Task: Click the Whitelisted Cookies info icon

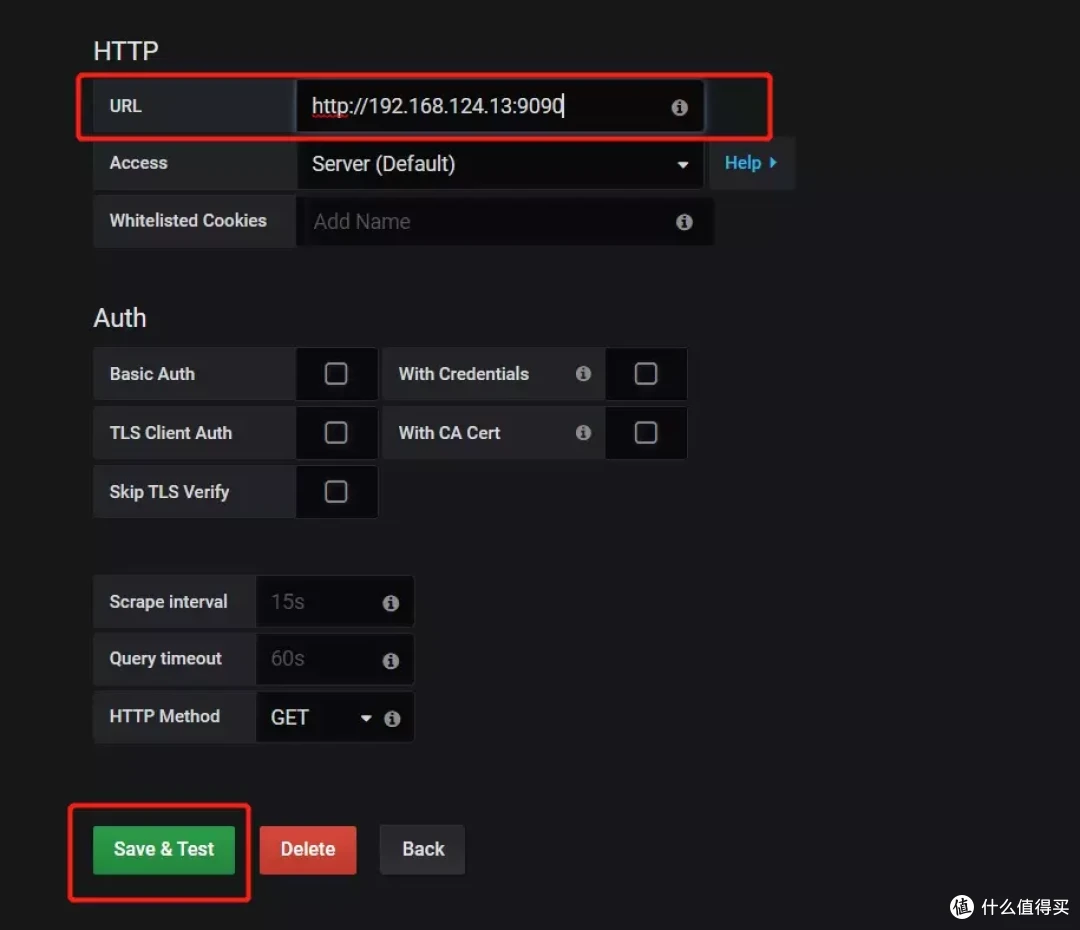Action: click(x=684, y=222)
